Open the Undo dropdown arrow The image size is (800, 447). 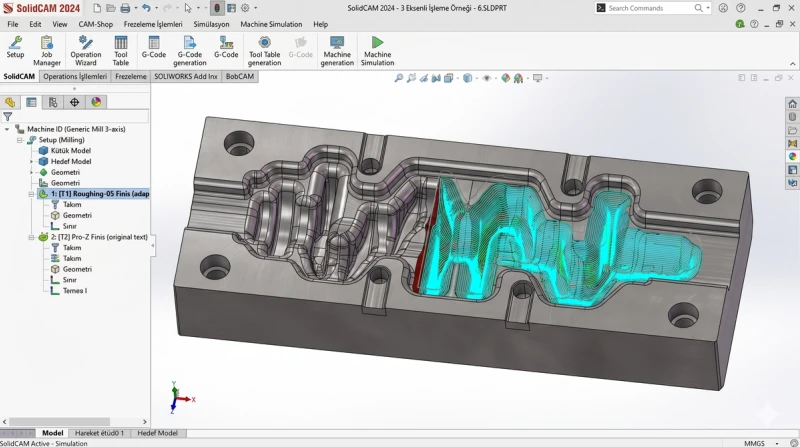point(156,8)
